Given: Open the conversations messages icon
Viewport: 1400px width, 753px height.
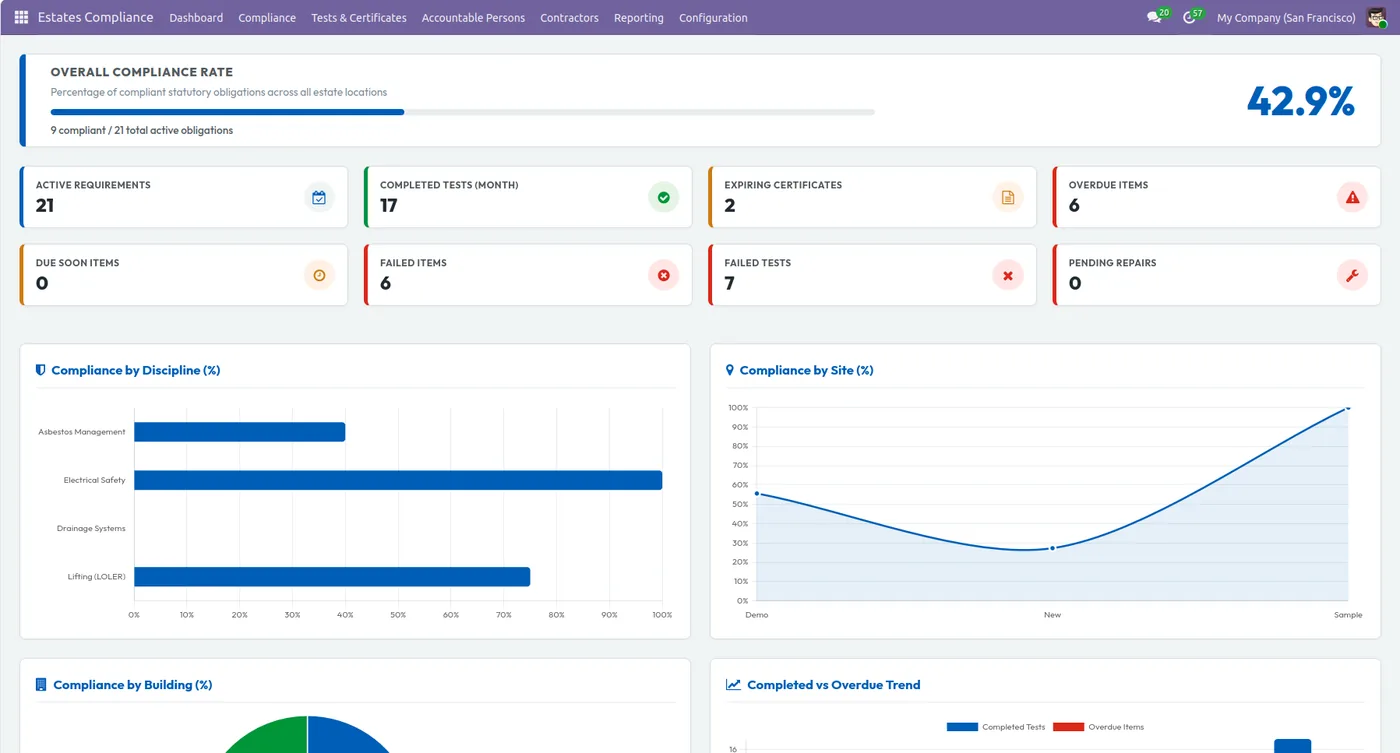Looking at the screenshot, I should tap(1154, 18).
